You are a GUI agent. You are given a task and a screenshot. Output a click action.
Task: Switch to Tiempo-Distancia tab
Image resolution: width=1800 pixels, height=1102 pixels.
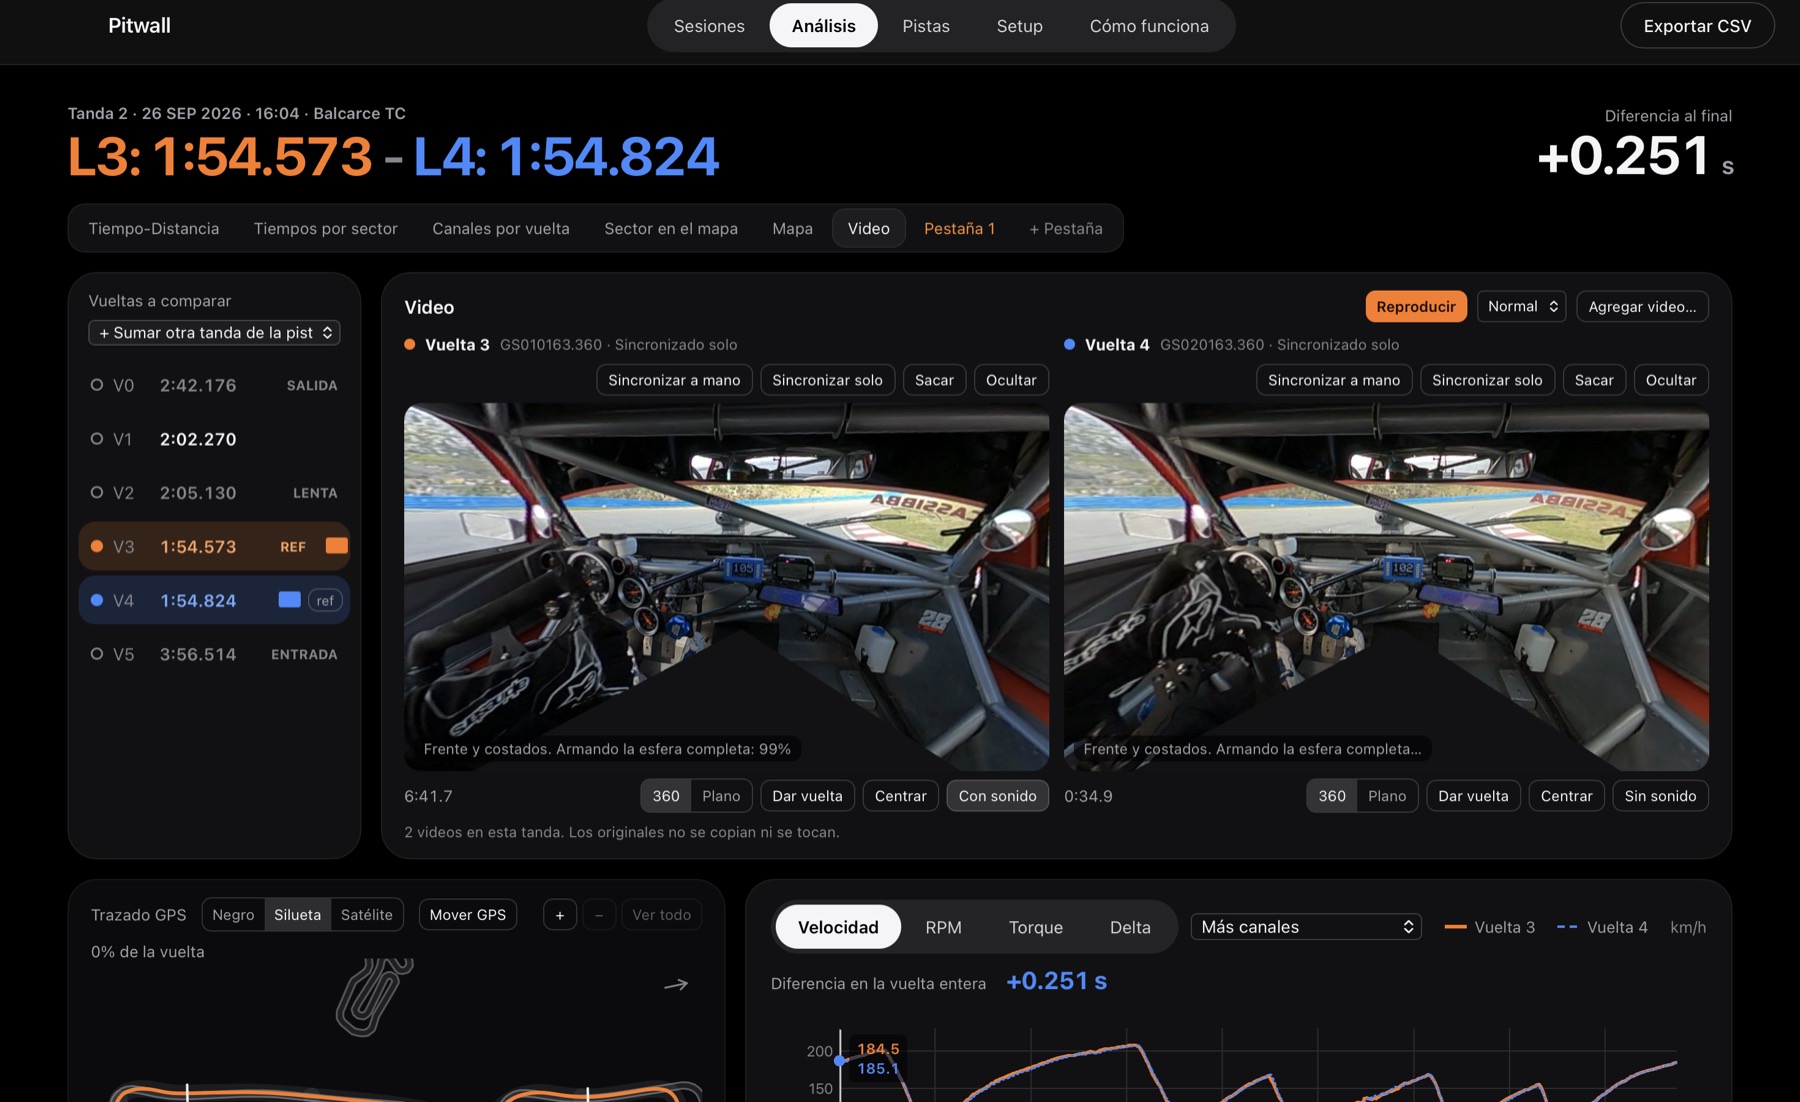(x=154, y=229)
